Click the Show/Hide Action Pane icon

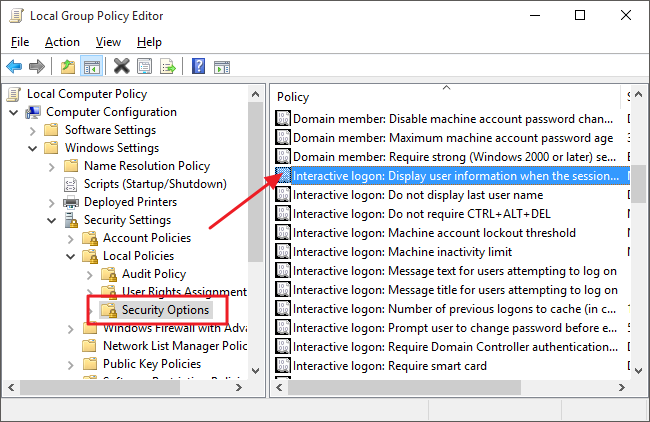point(221,67)
